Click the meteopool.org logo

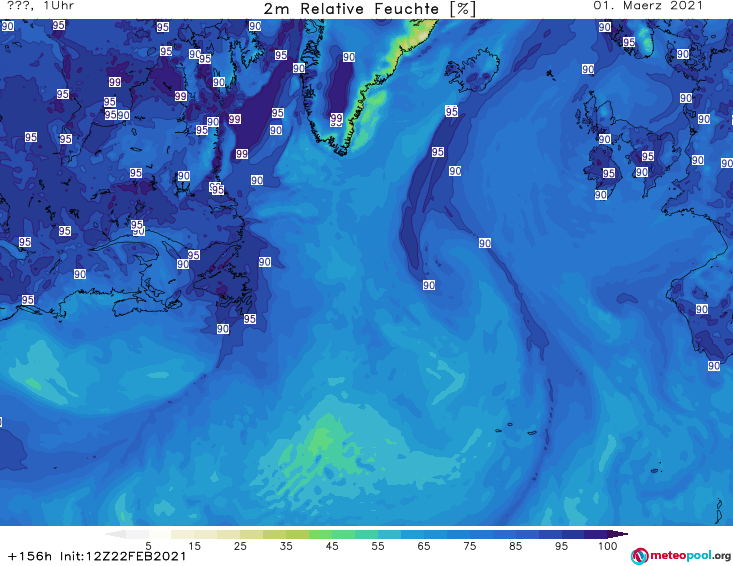click(681, 556)
